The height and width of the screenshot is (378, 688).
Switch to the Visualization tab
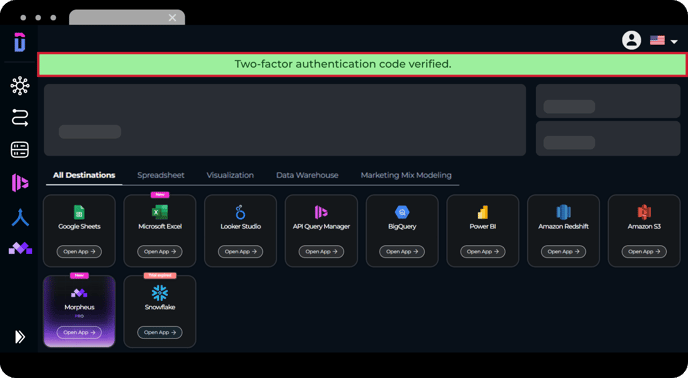[230, 175]
